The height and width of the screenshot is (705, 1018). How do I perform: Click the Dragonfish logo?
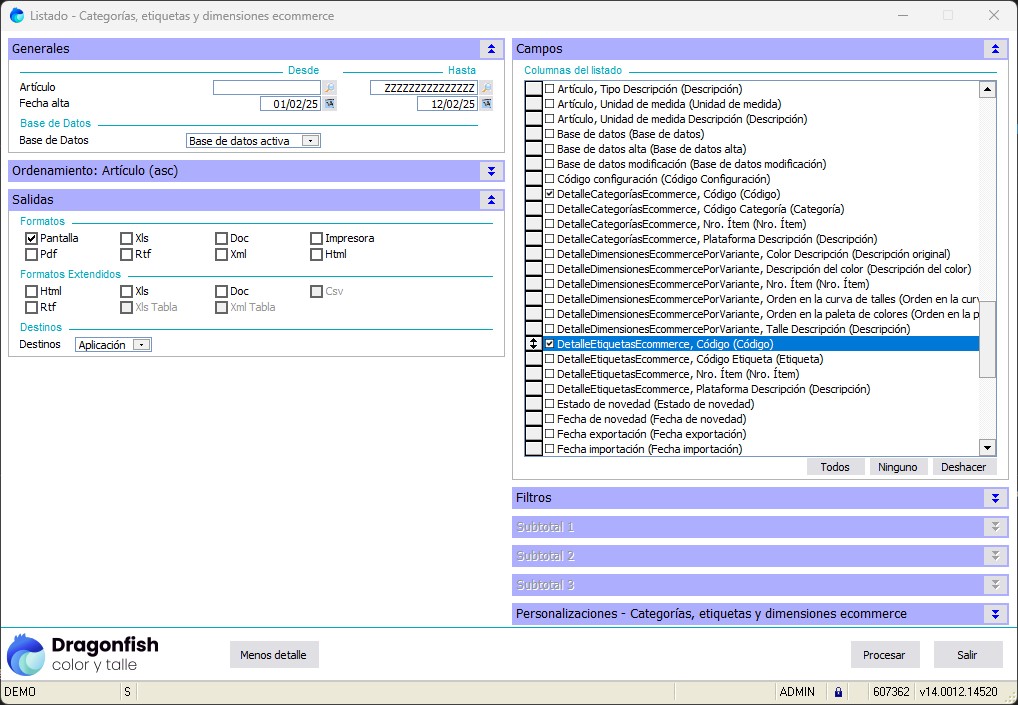(x=26, y=655)
